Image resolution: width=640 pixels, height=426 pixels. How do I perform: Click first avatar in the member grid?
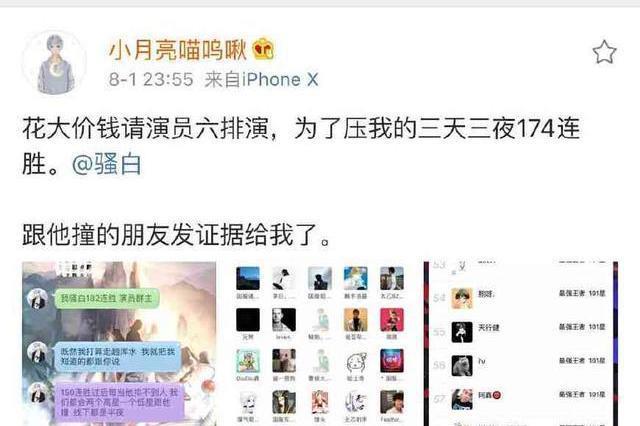pos(248,278)
